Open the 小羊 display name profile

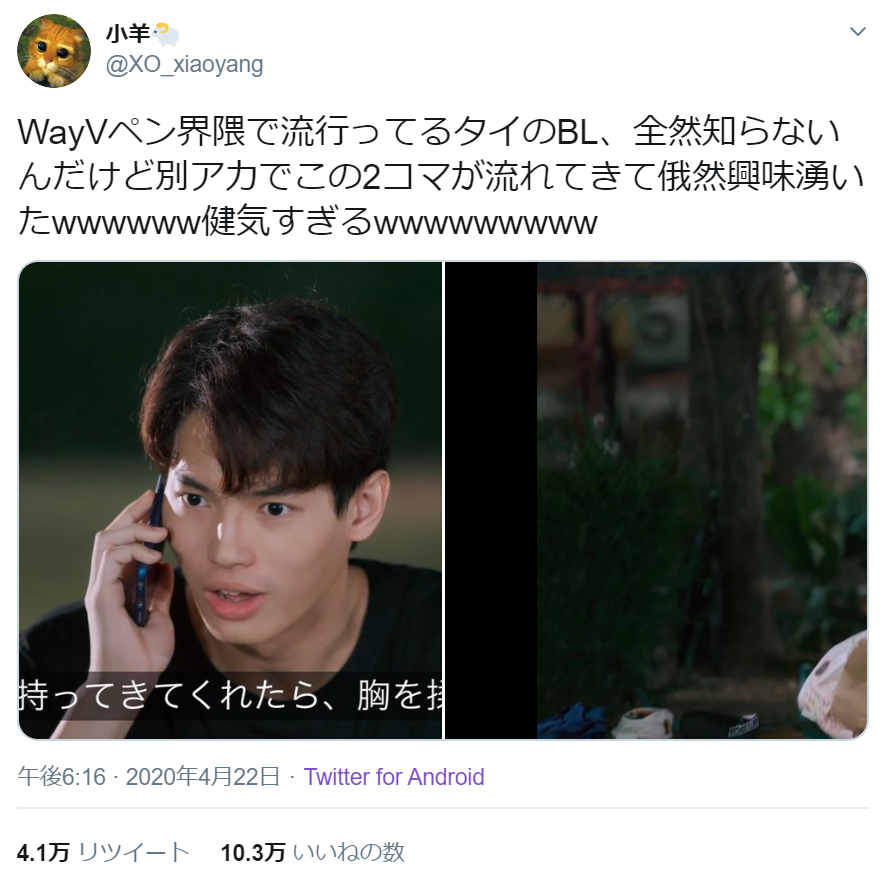tap(128, 34)
